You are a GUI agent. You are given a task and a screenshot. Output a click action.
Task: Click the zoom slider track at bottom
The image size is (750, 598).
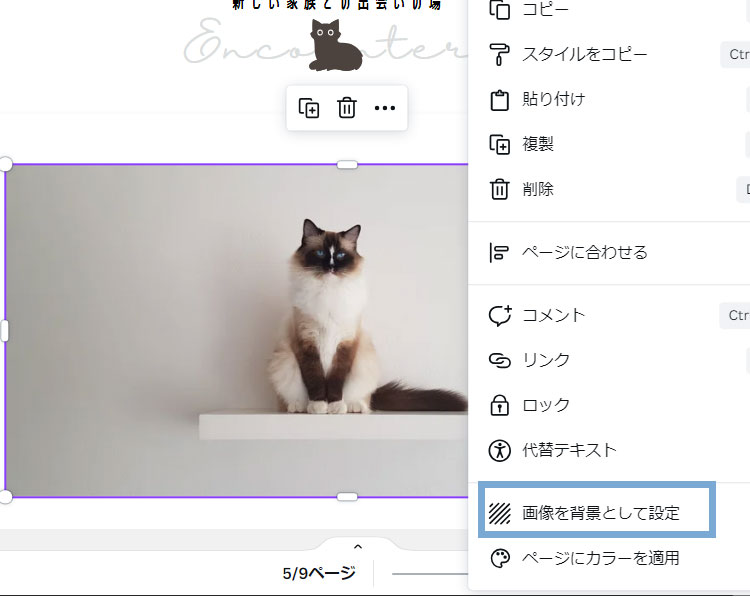[x=430, y=574]
